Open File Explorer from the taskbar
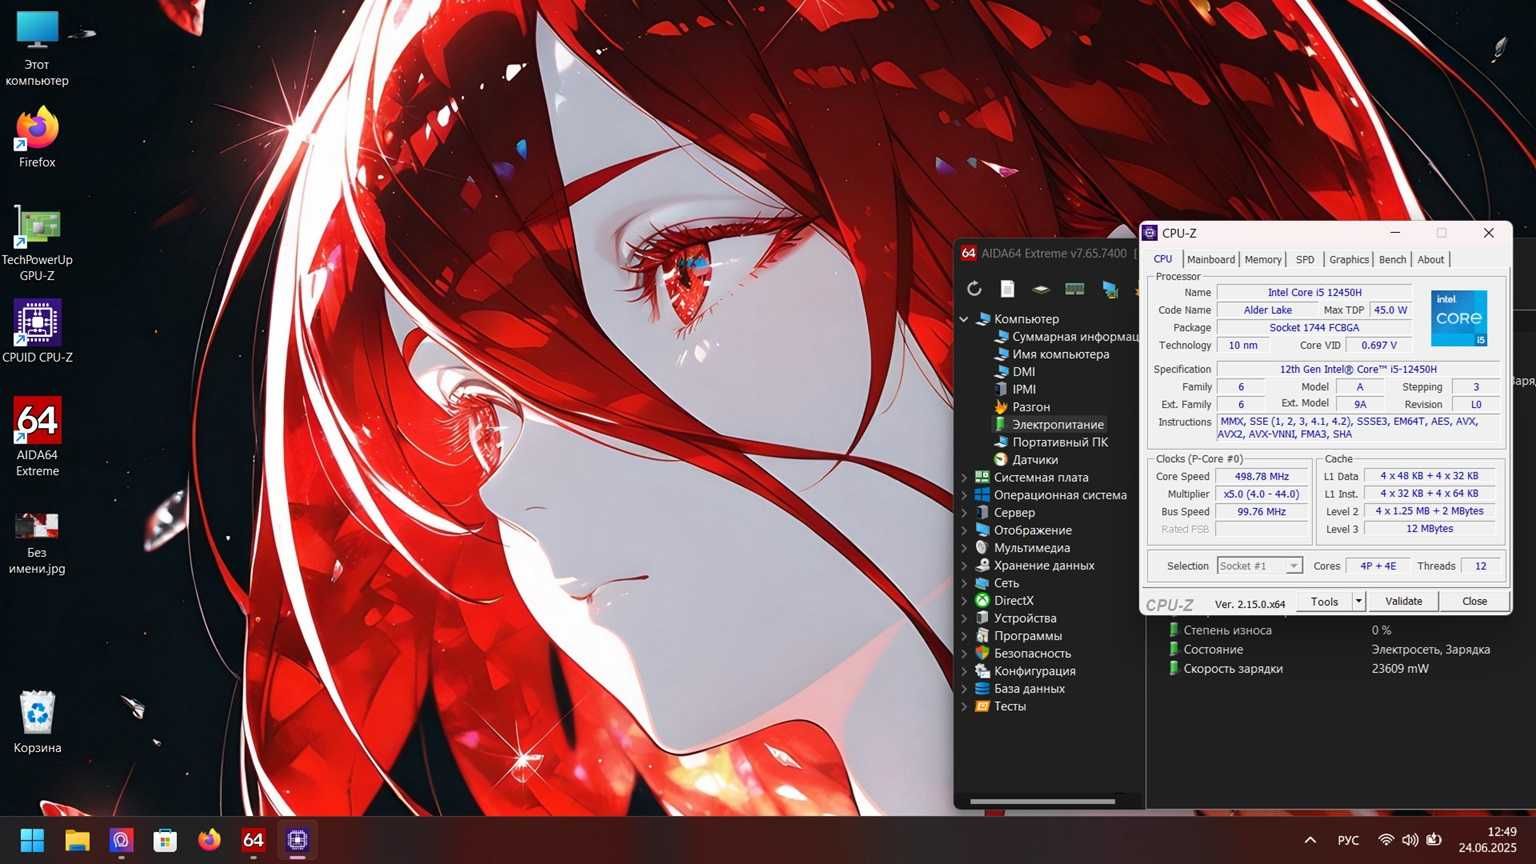 [77, 840]
